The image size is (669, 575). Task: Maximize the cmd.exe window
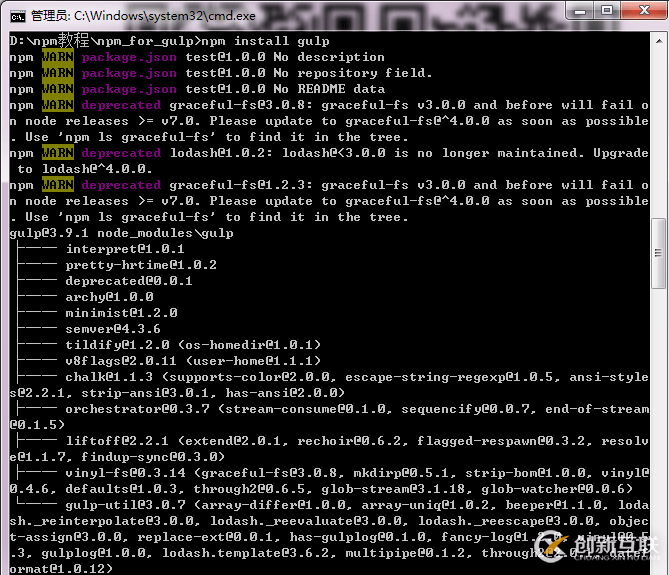point(607,11)
